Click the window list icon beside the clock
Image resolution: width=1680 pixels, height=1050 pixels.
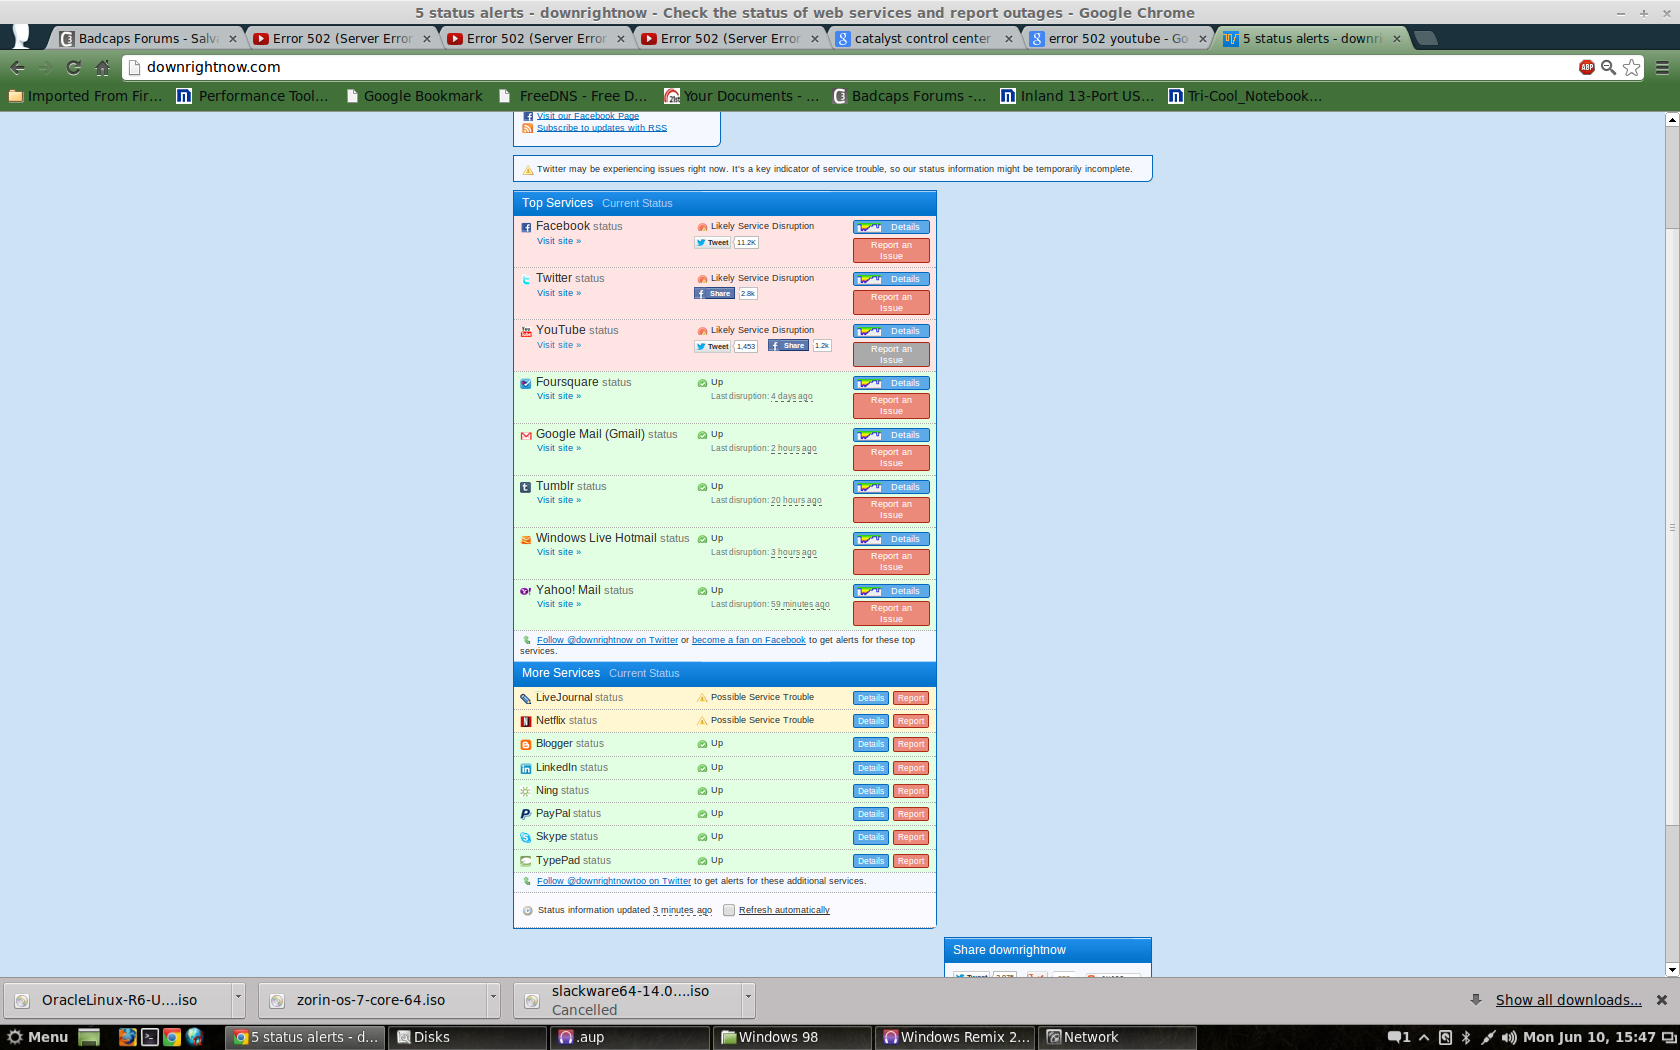[x=1669, y=1037]
